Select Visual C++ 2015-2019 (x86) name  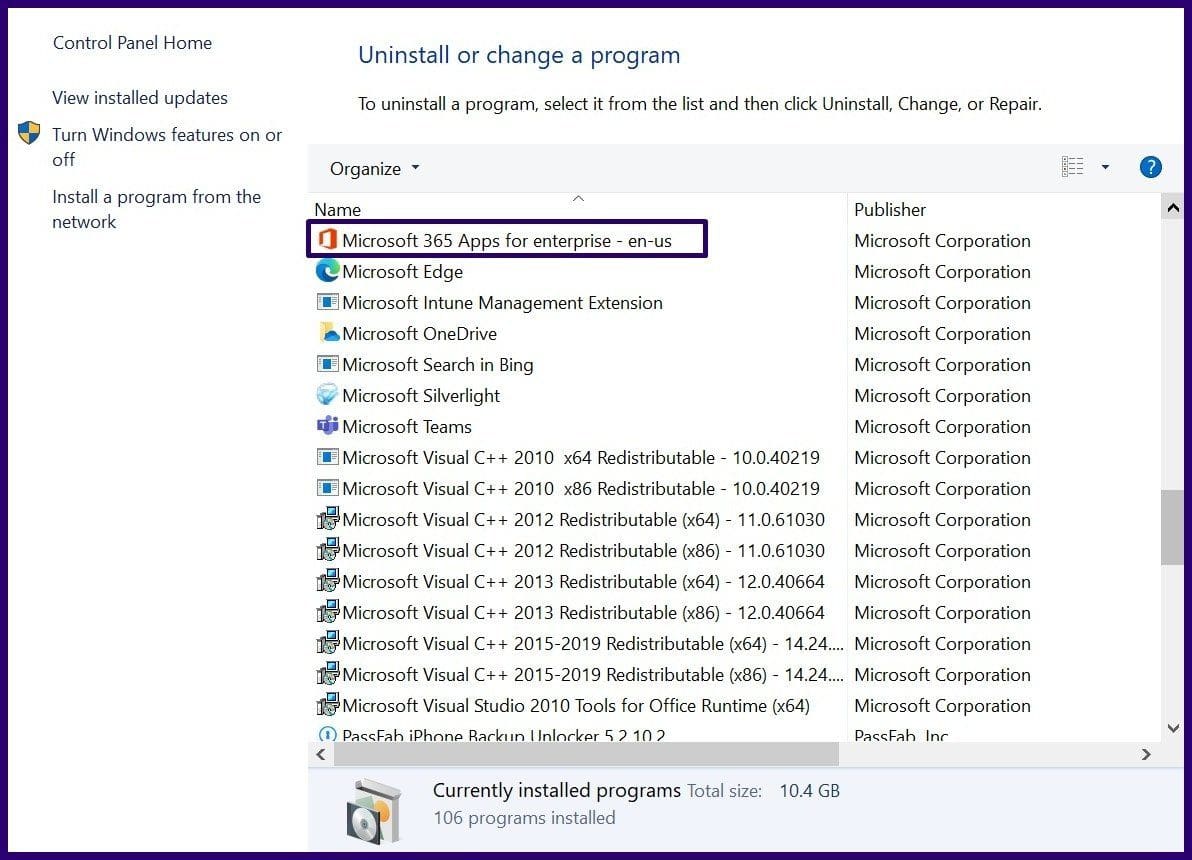[593, 674]
